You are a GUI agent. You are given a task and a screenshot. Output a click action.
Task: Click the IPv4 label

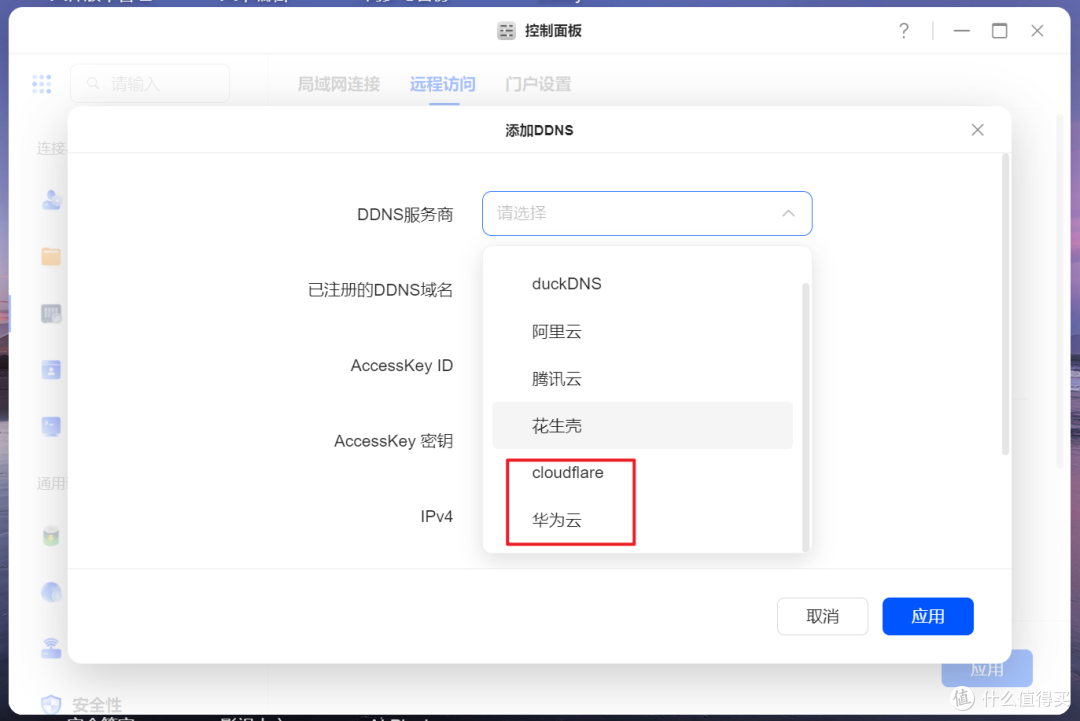click(437, 516)
